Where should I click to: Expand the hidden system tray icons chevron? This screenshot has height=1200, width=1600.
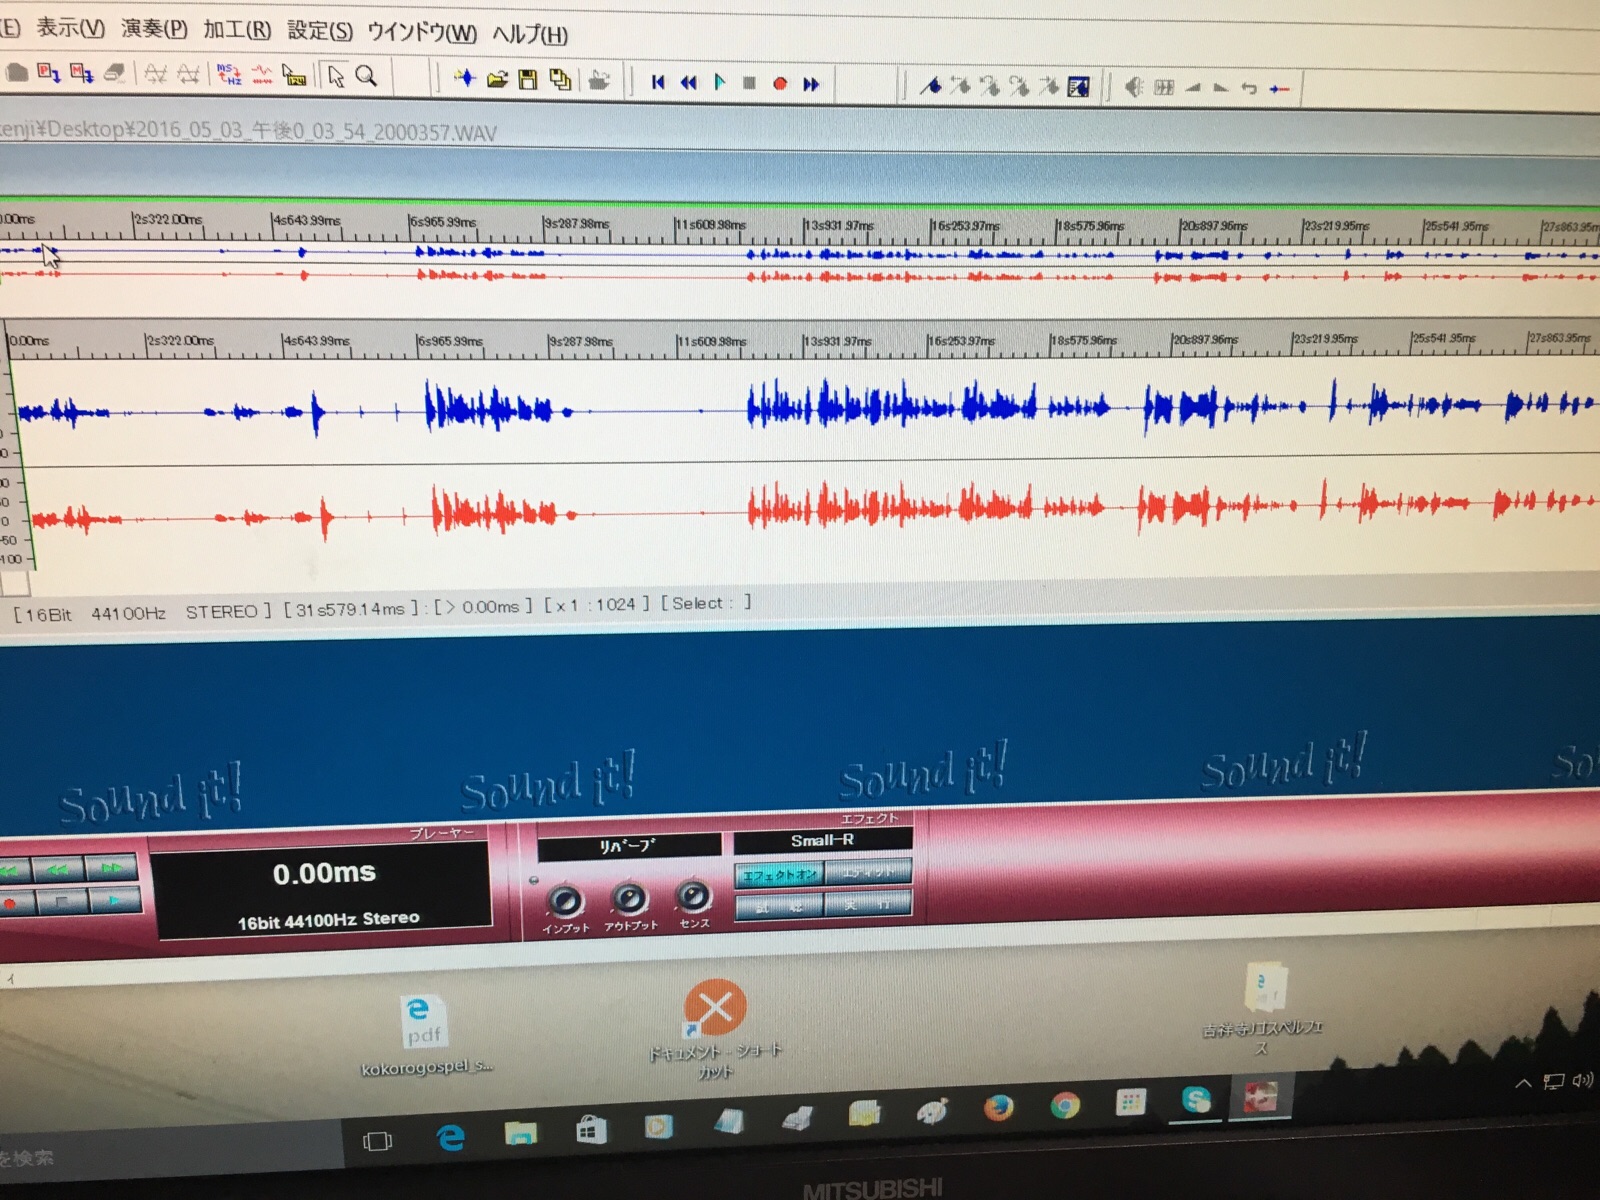click(x=1523, y=1082)
